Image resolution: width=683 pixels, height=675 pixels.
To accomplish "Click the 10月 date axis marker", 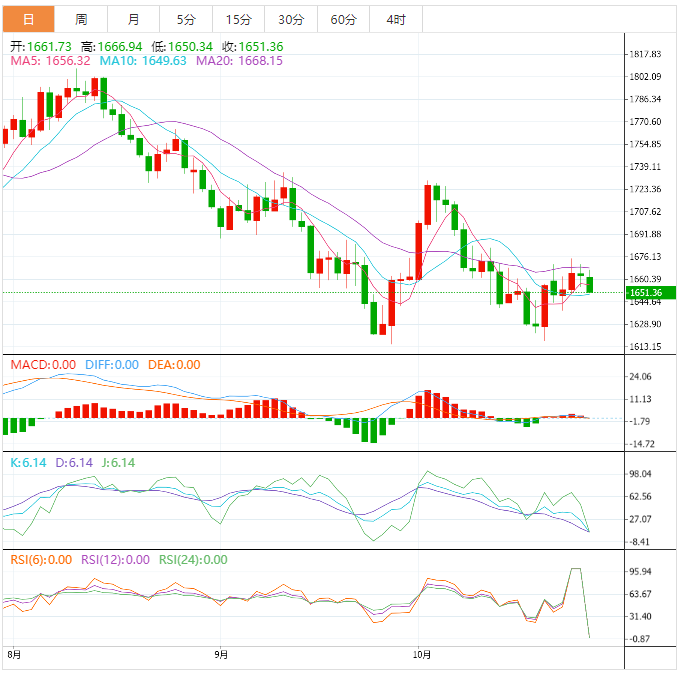I will [423, 656].
